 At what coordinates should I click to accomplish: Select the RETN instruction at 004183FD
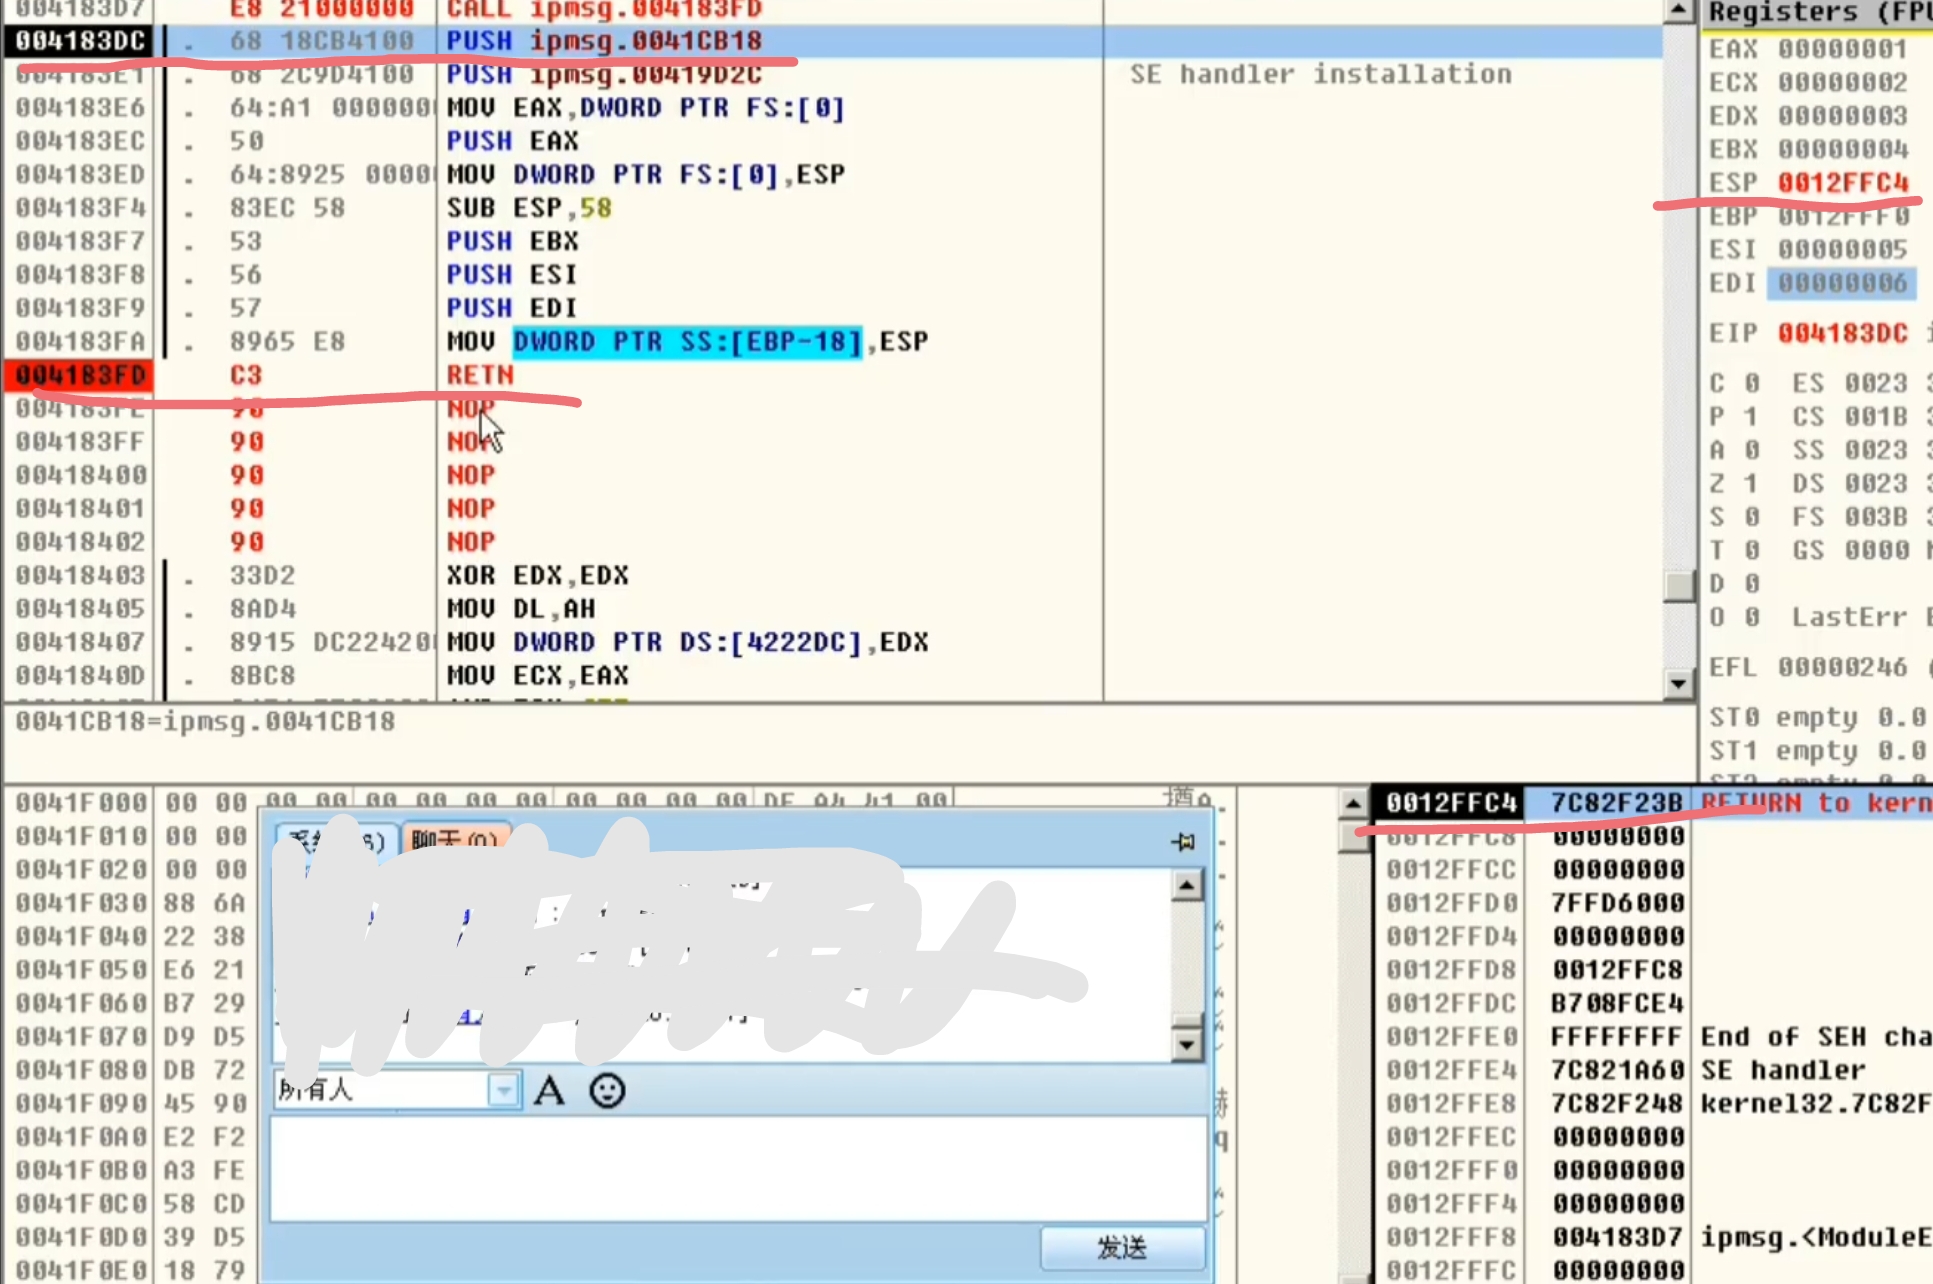480,375
